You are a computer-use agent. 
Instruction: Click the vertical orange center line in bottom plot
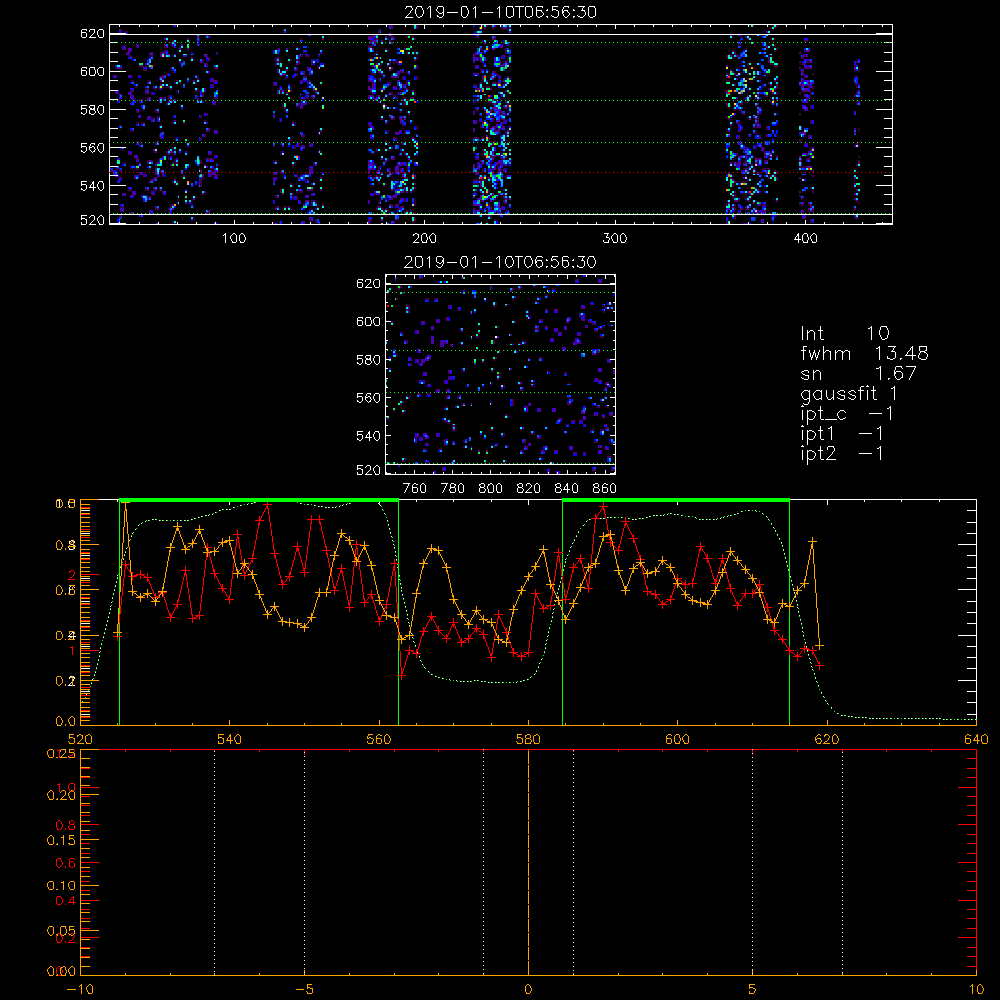point(528,862)
